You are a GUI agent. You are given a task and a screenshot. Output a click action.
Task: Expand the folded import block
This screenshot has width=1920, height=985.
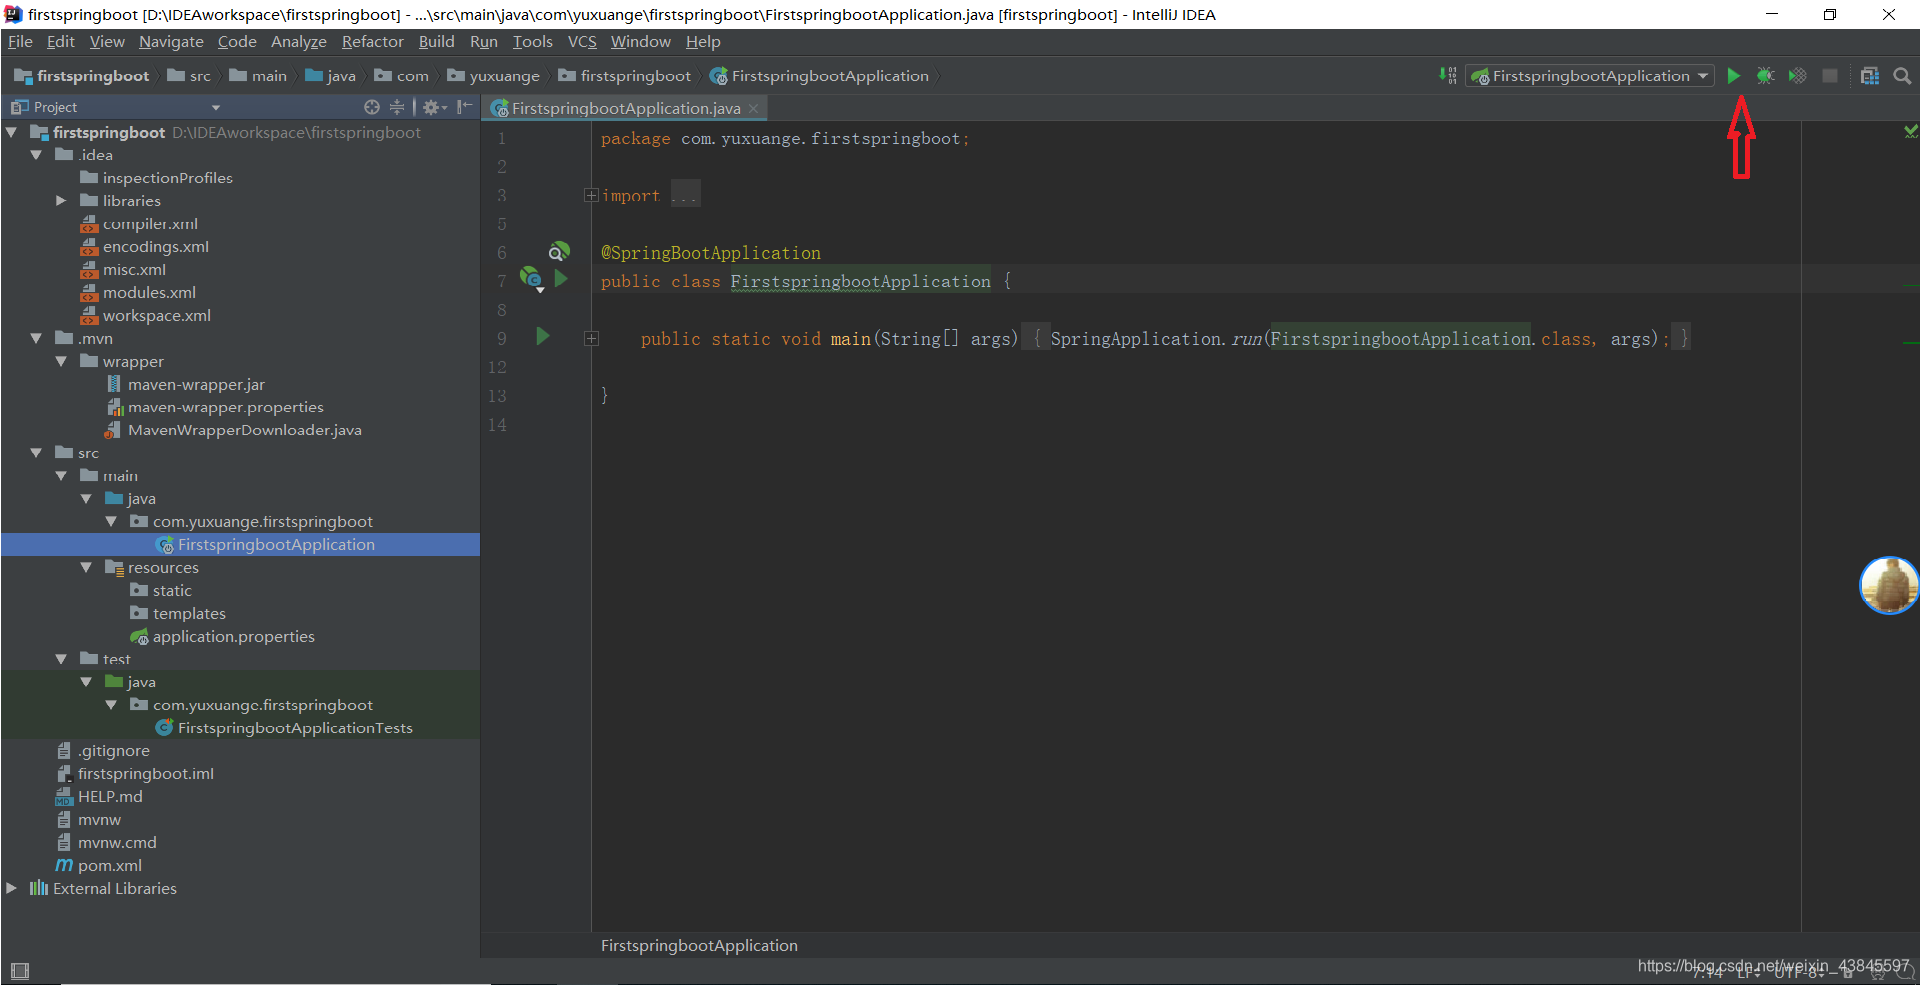591,195
